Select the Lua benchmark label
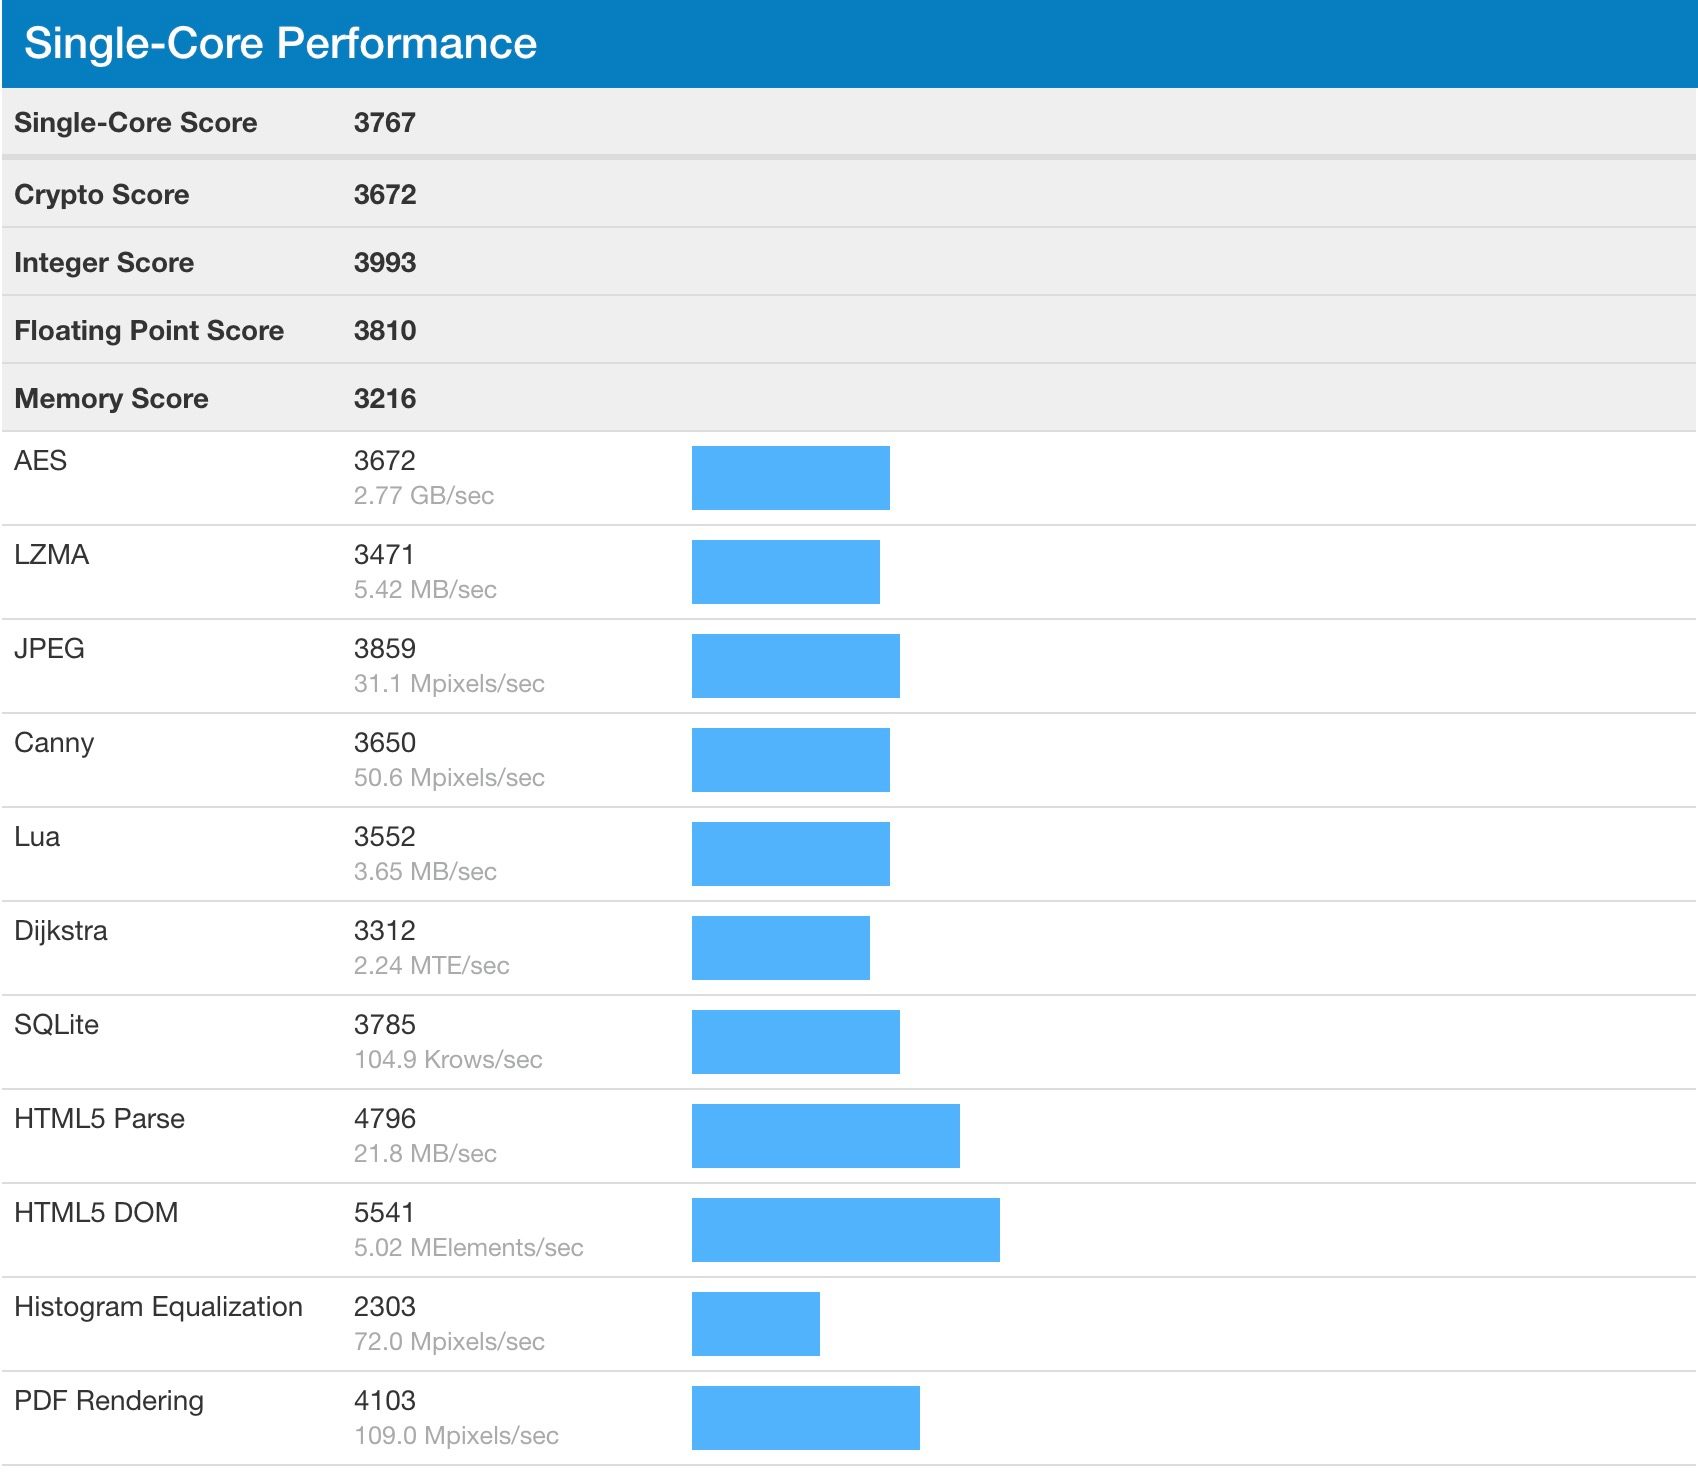This screenshot has width=1698, height=1472. [x=37, y=836]
